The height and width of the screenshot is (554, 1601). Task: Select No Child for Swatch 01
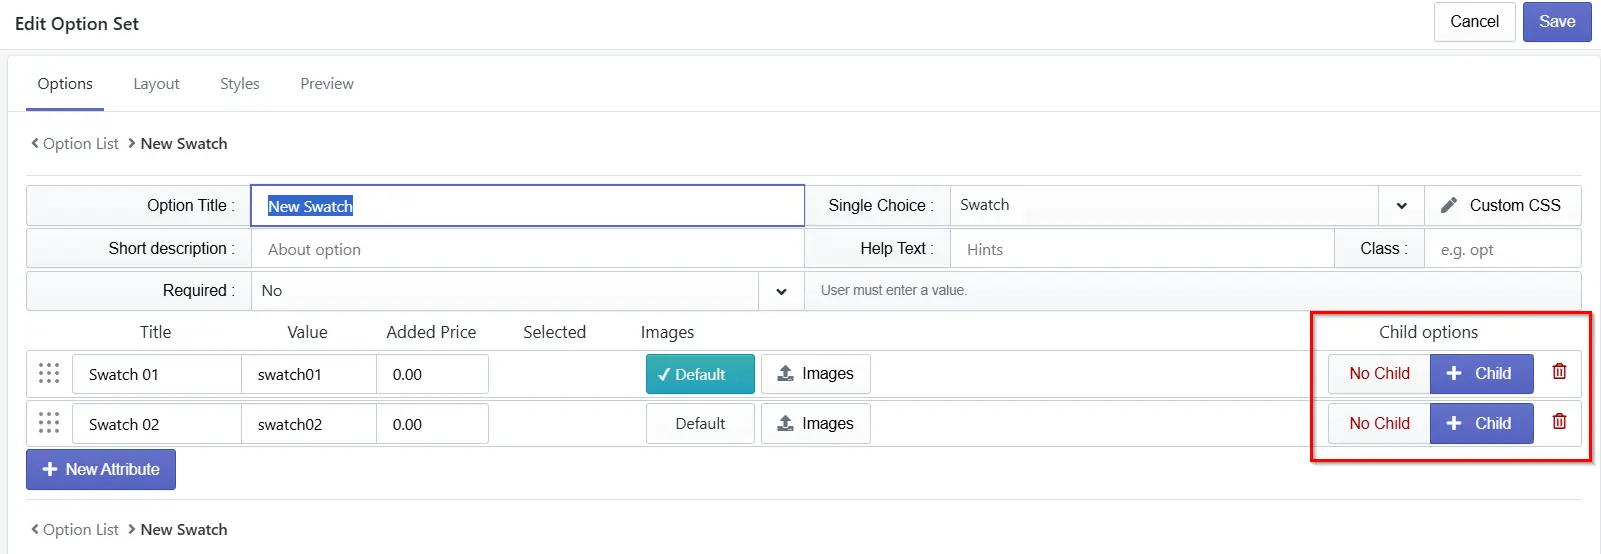point(1379,373)
